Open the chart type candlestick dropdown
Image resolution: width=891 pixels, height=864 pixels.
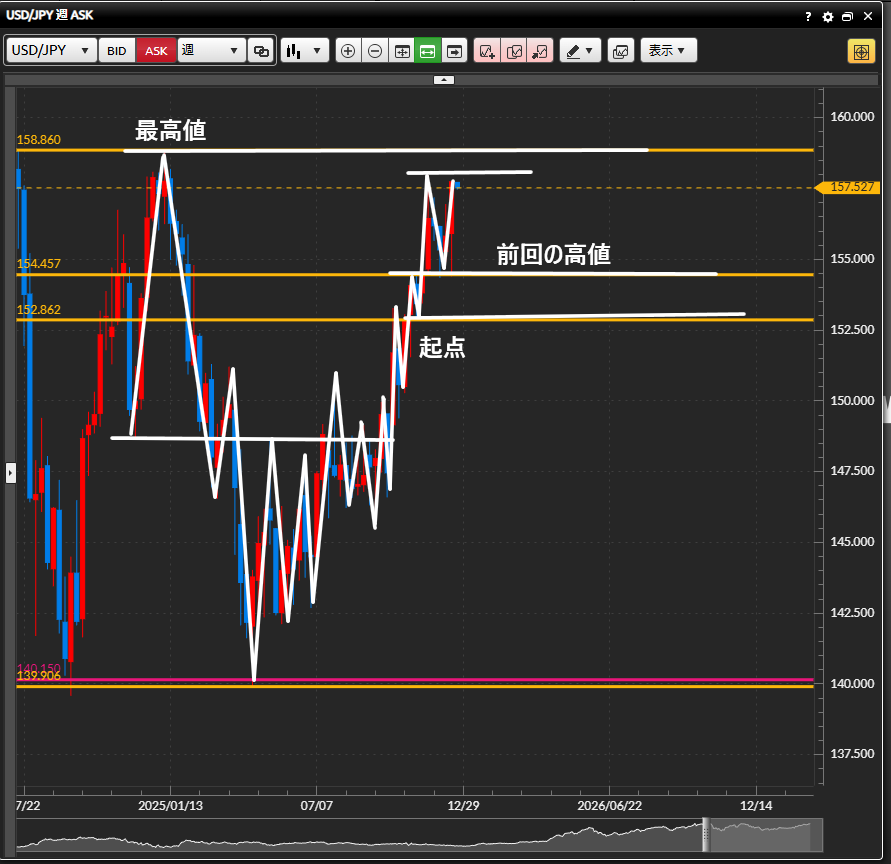click(x=304, y=51)
